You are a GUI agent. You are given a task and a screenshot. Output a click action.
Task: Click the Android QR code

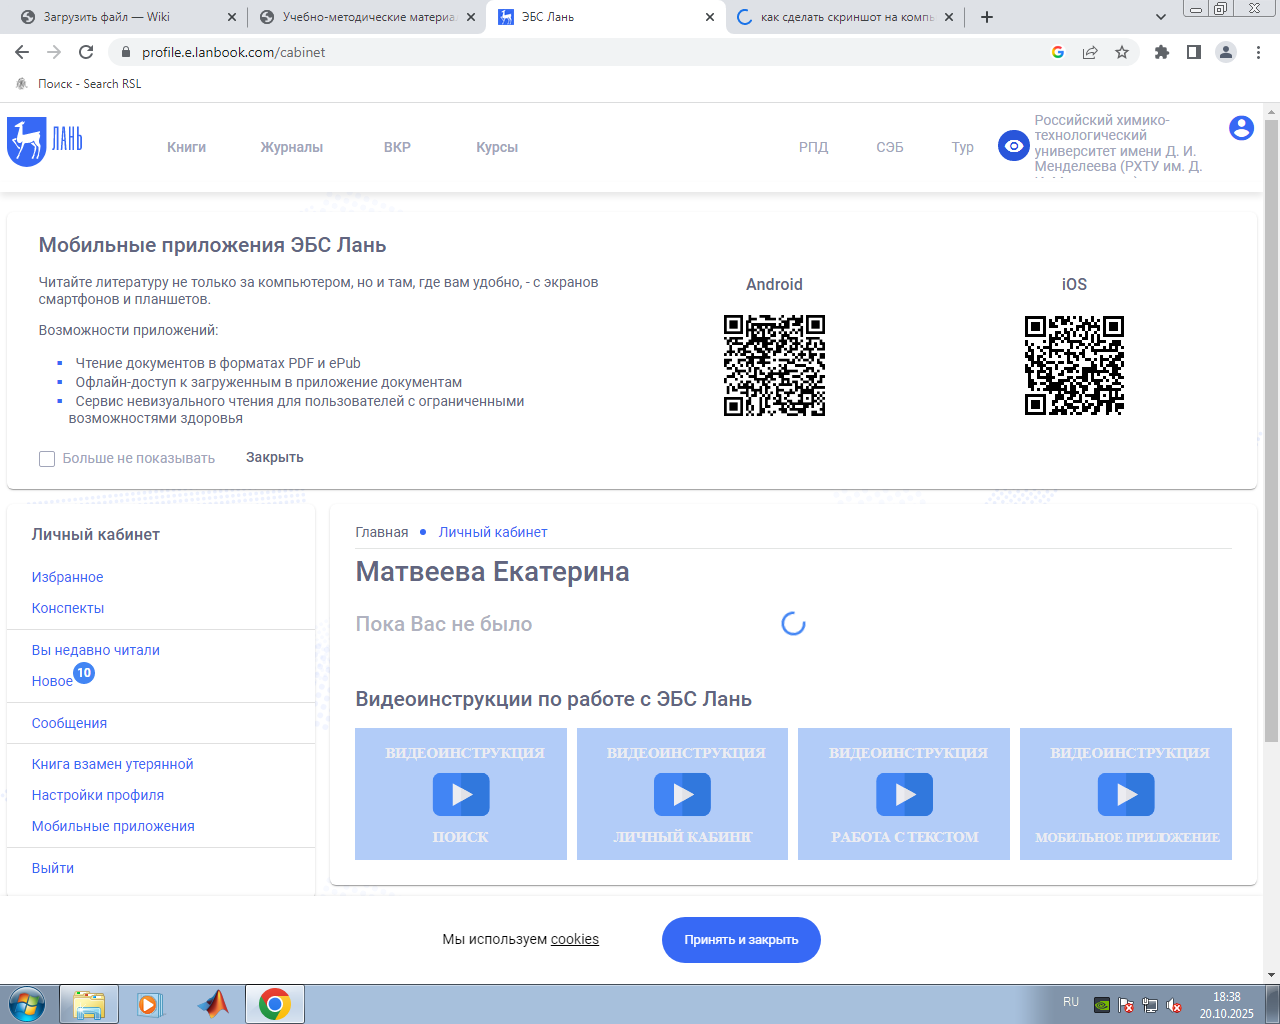[774, 365]
